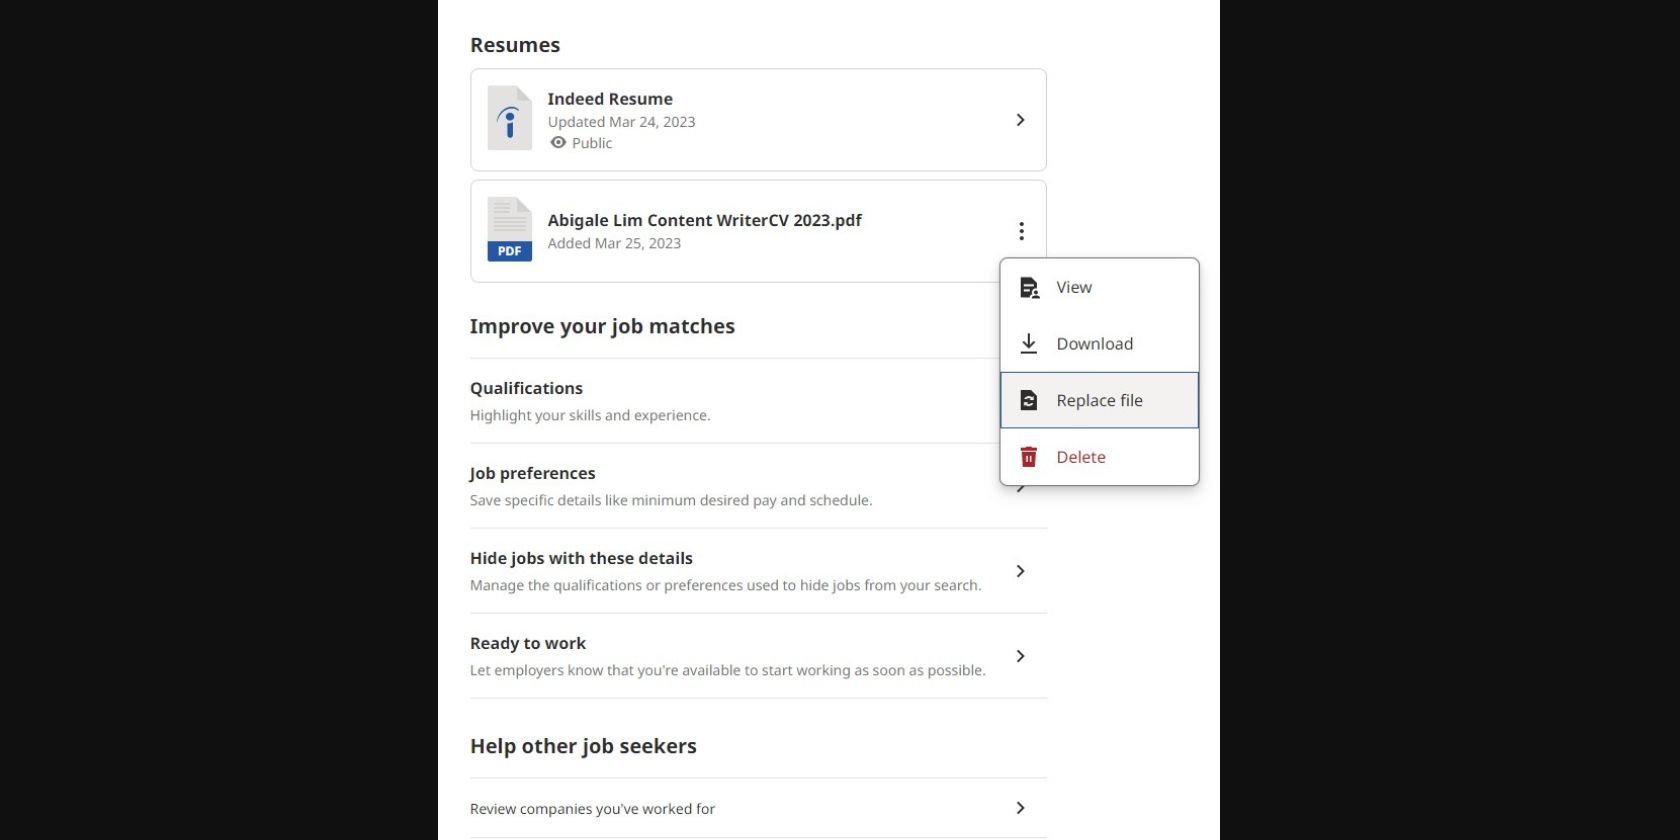Click the Indeed Resume logo icon
This screenshot has width=1680, height=840.
click(x=509, y=119)
